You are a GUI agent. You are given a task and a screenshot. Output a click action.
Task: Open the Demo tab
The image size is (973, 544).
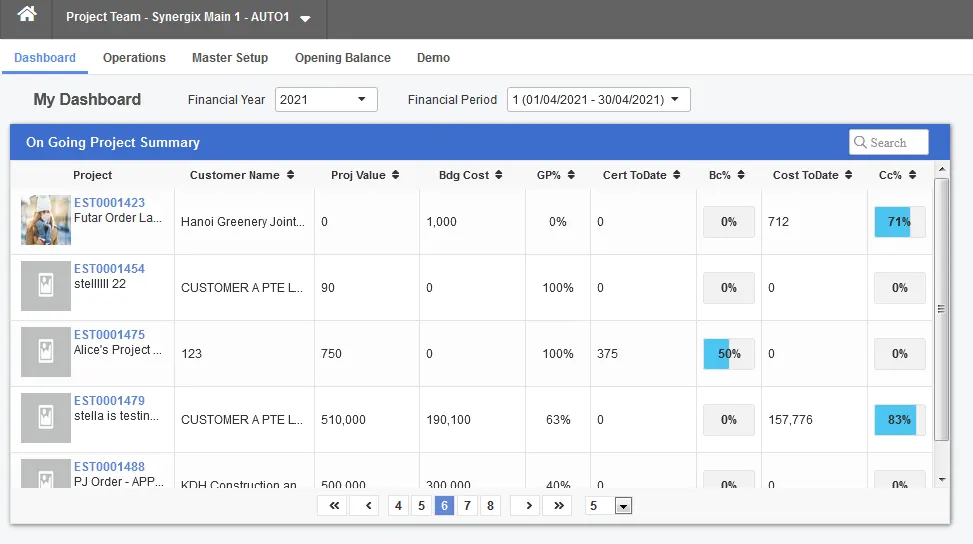pyautogui.click(x=433, y=58)
